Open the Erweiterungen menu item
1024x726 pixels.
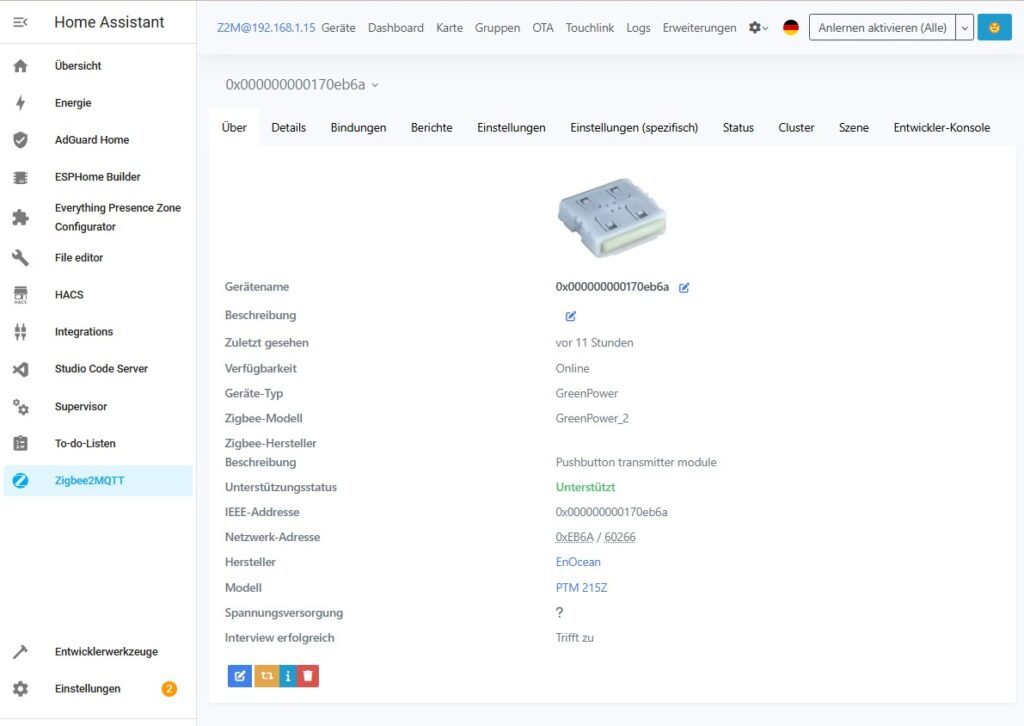pyautogui.click(x=699, y=28)
